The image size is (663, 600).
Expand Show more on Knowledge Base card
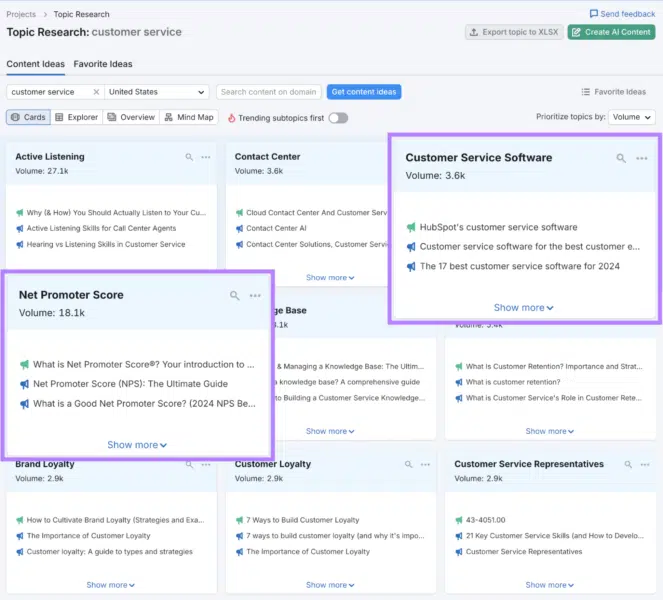(330, 431)
